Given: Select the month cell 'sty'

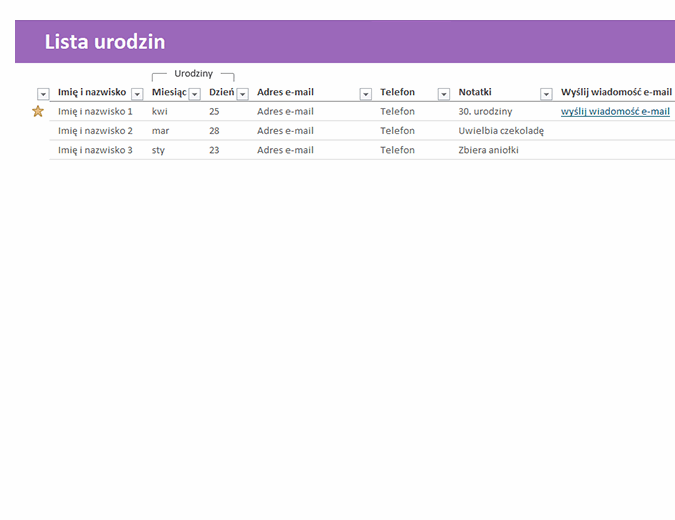Looking at the screenshot, I should (159, 150).
